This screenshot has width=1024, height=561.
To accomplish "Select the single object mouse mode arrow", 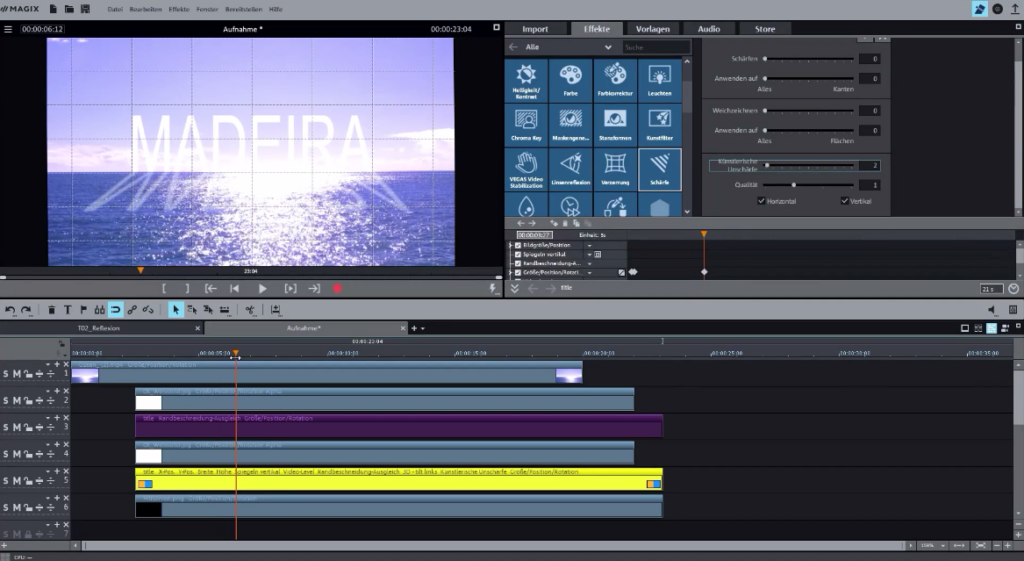I will 175,310.
